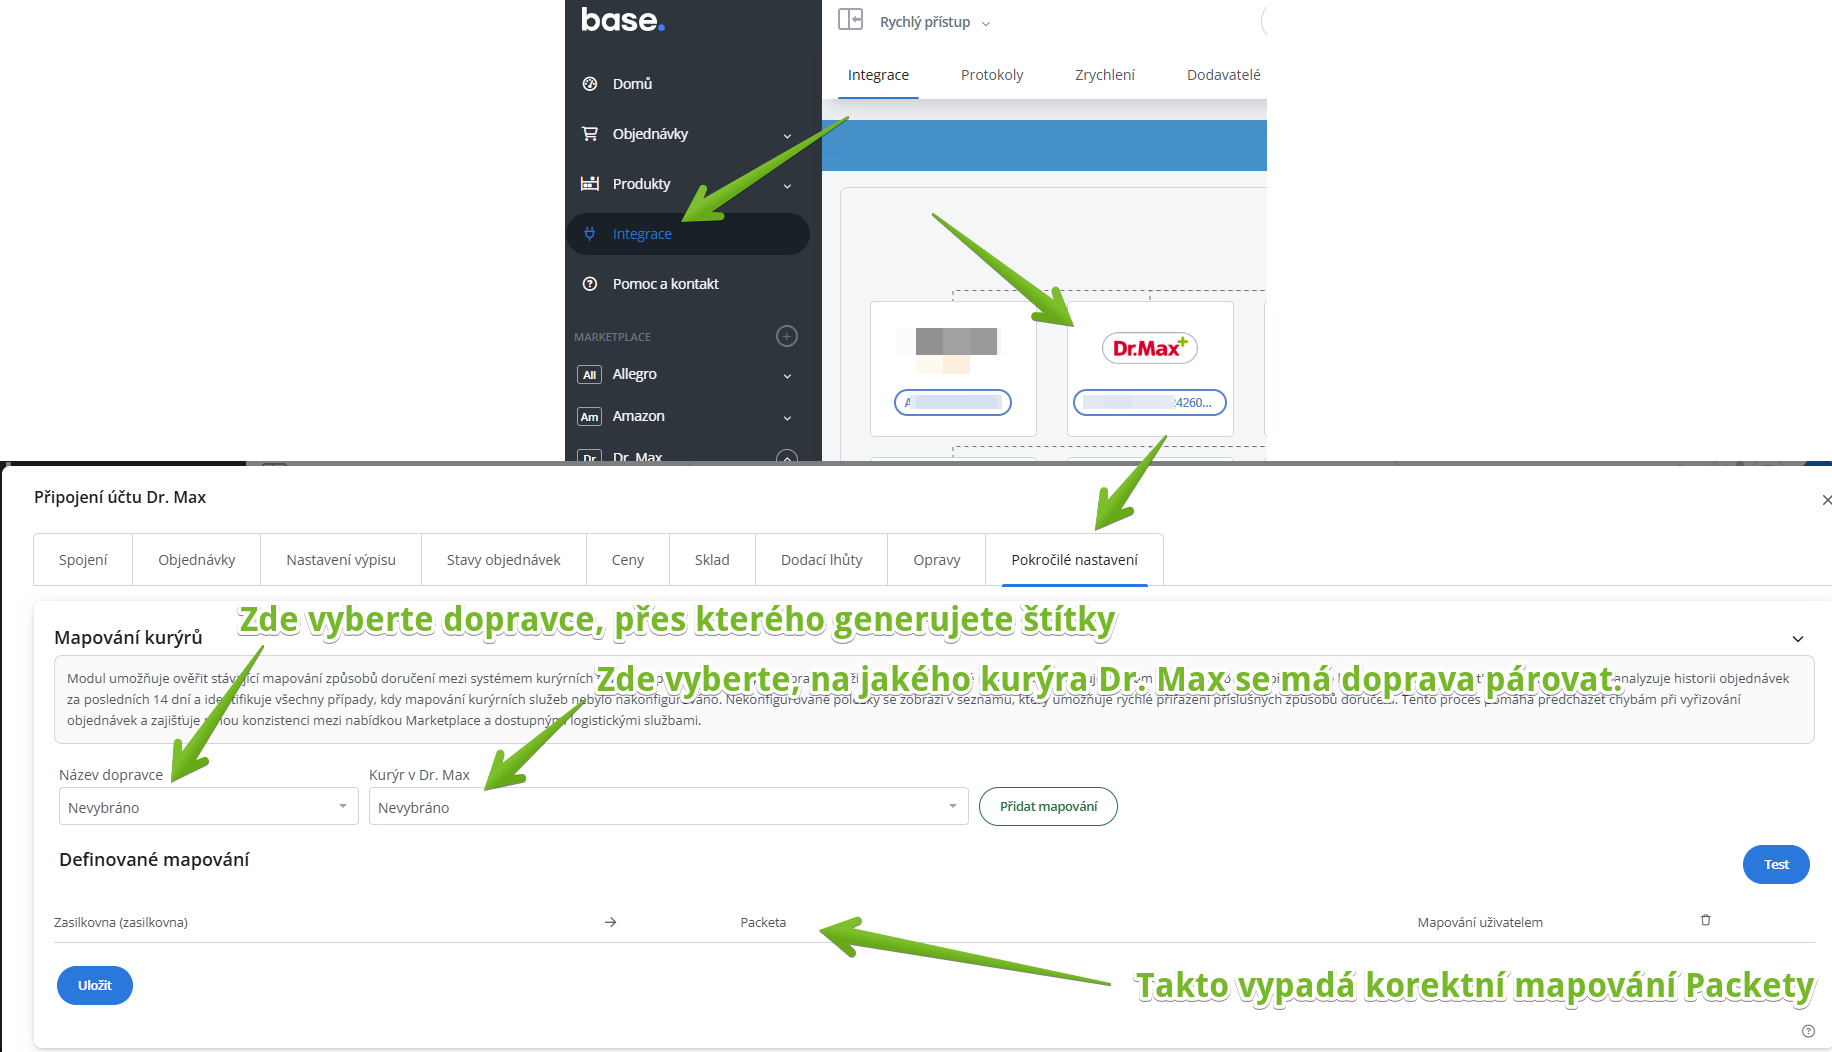
Task: Click the Dr.Max logo integration tile
Action: coord(1149,348)
